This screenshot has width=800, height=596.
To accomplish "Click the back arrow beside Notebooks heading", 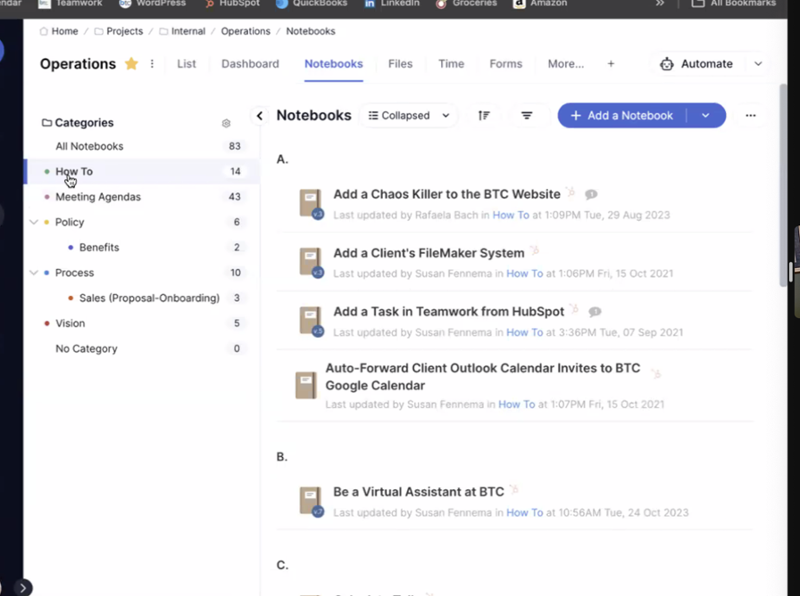I will (x=259, y=115).
